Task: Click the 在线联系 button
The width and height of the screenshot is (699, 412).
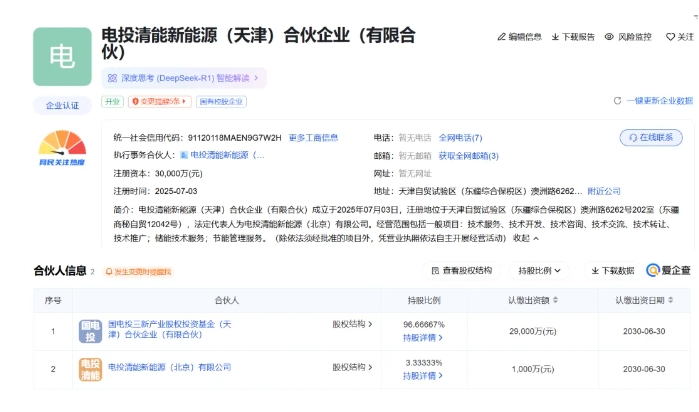Action: pyautogui.click(x=652, y=137)
